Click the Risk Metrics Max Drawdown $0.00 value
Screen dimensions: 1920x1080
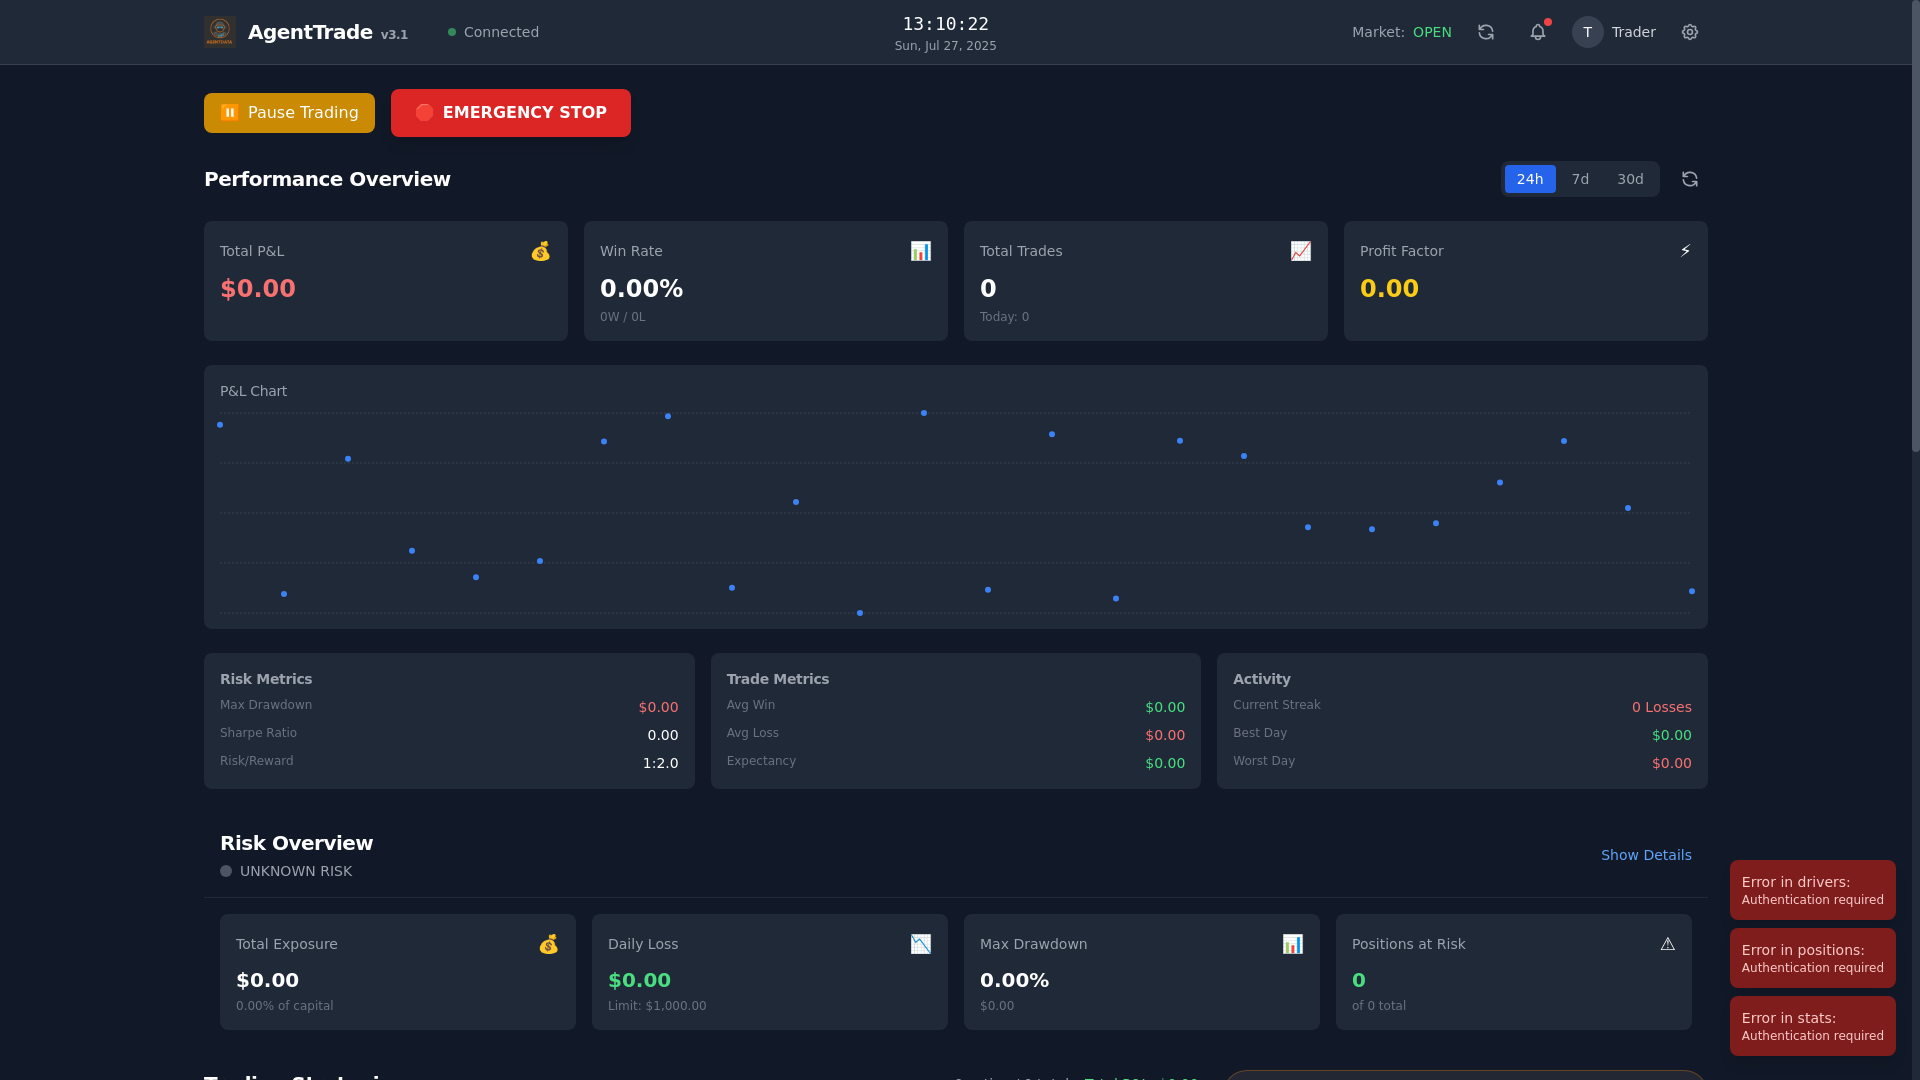tap(658, 707)
